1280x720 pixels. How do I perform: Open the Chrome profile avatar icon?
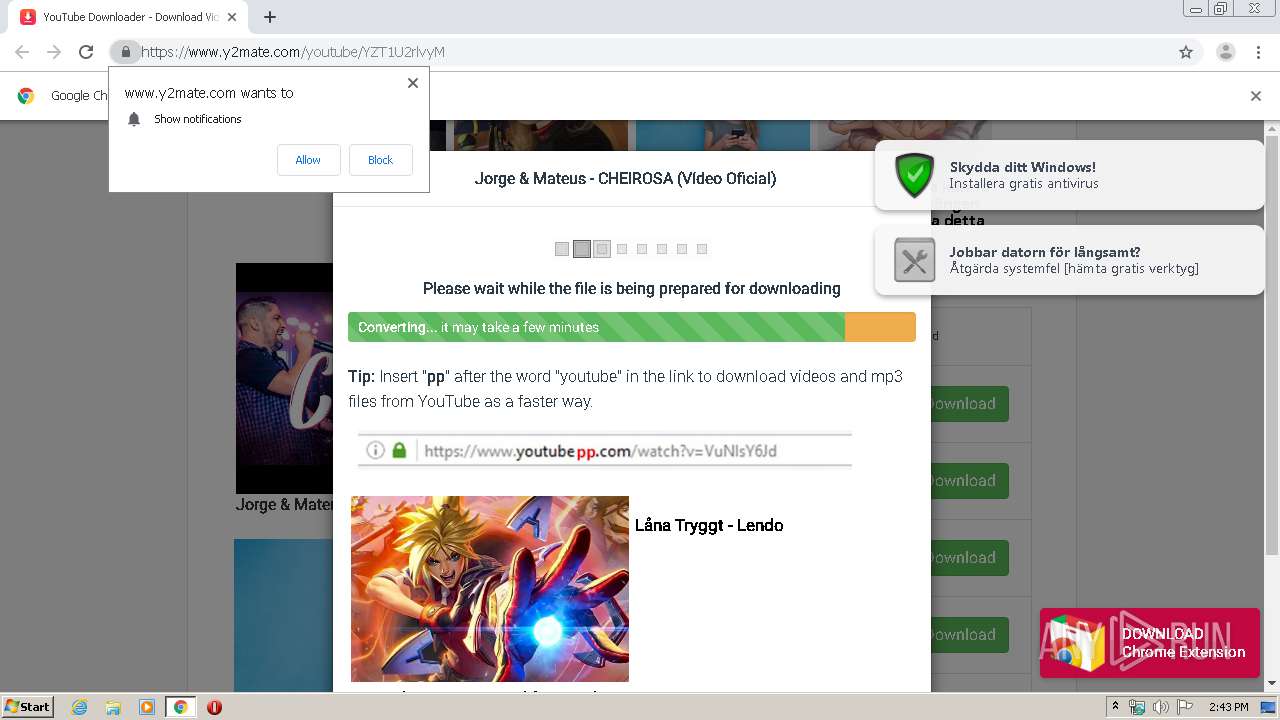pyautogui.click(x=1226, y=52)
